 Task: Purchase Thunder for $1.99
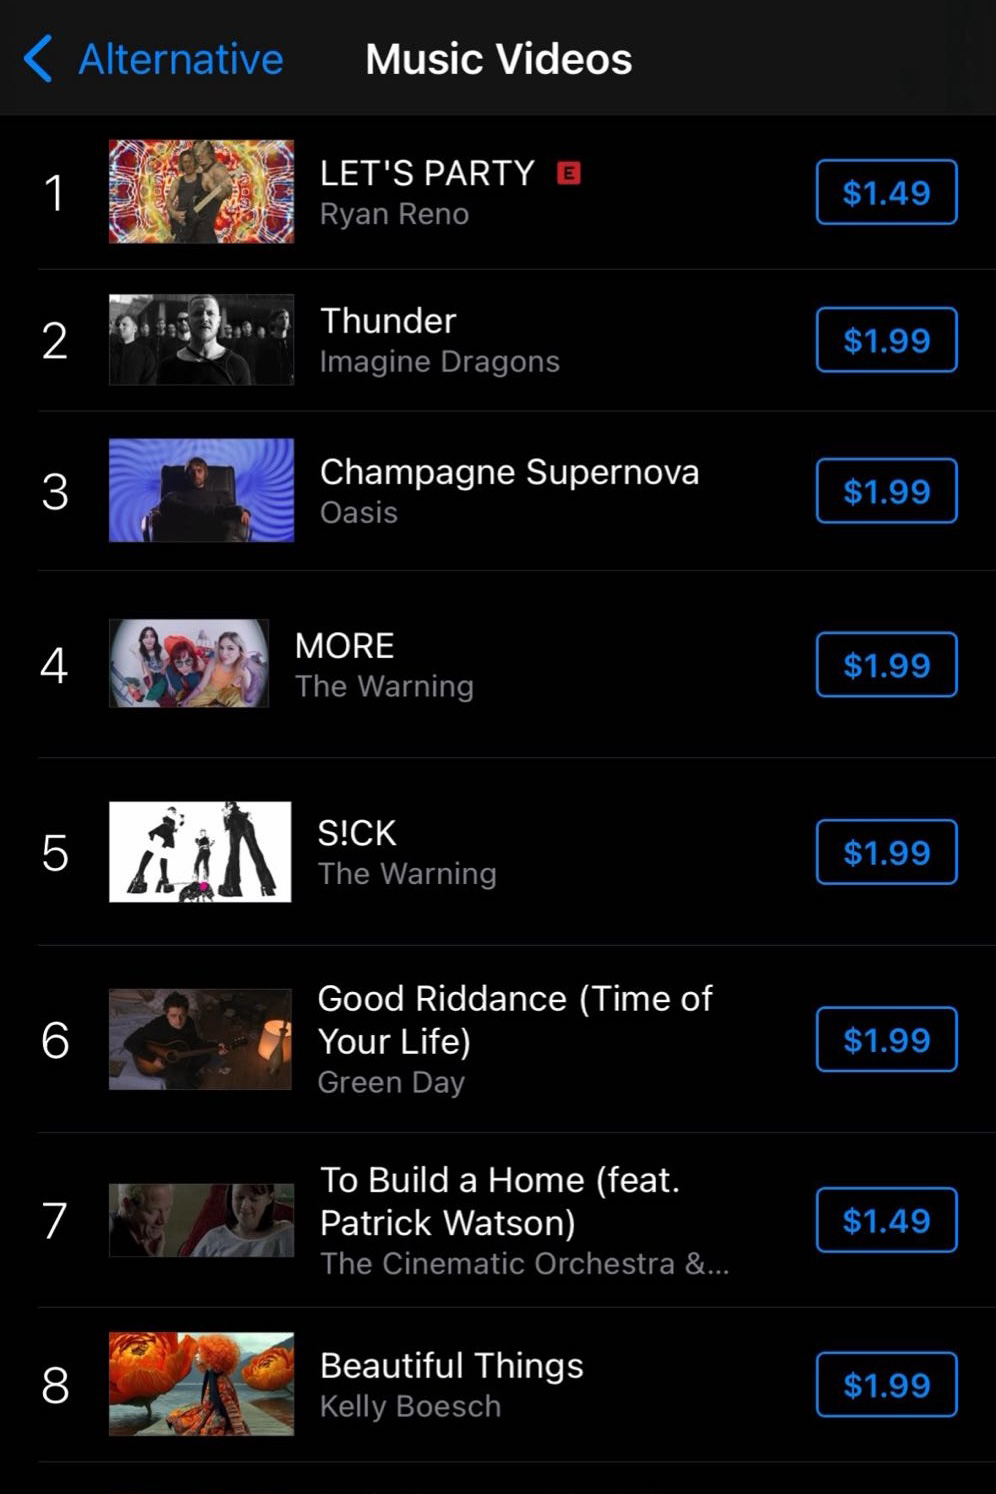click(x=886, y=340)
